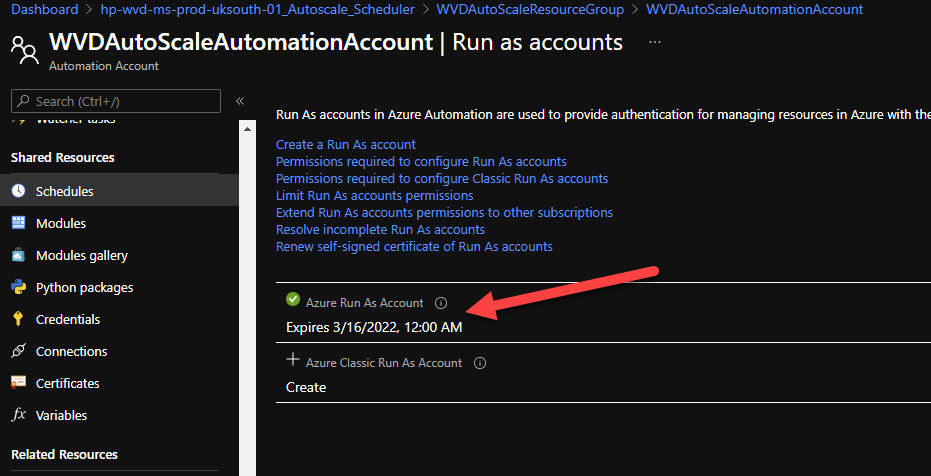This screenshot has height=476, width=931.
Task: Click the Credentials key icon
Action: coord(18,319)
